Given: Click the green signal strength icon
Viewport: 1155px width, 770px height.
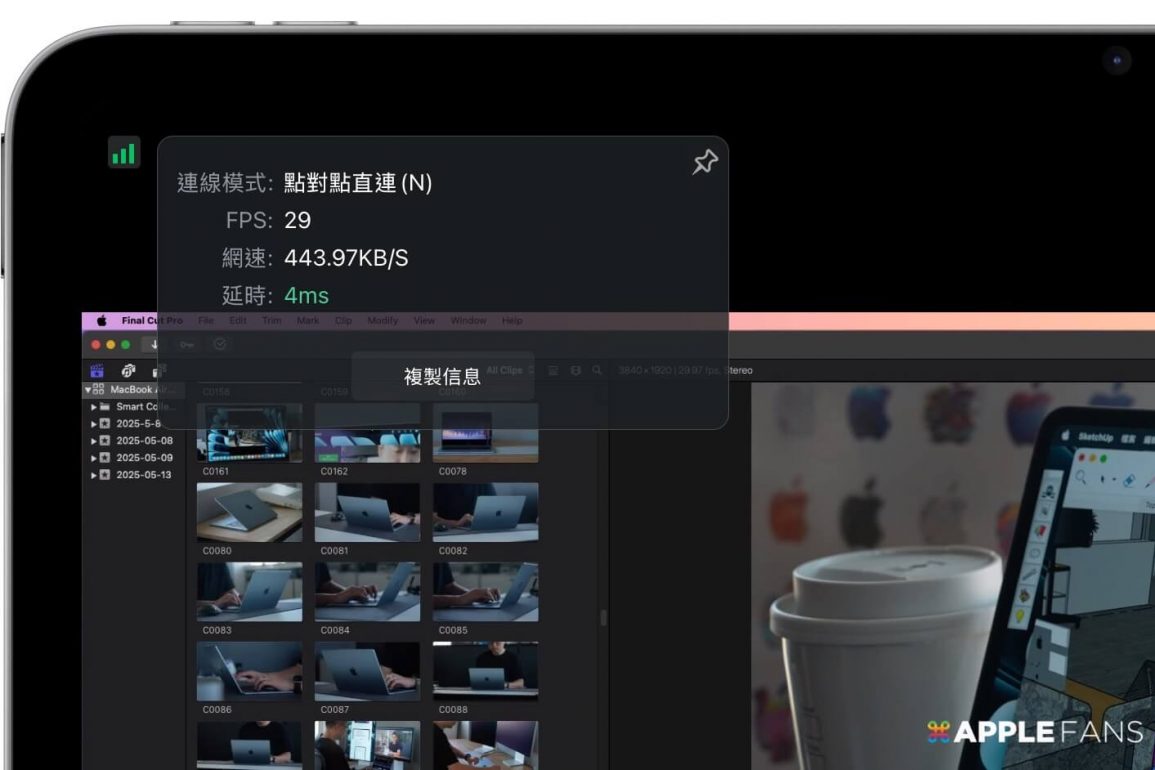Looking at the screenshot, I should click(x=124, y=153).
